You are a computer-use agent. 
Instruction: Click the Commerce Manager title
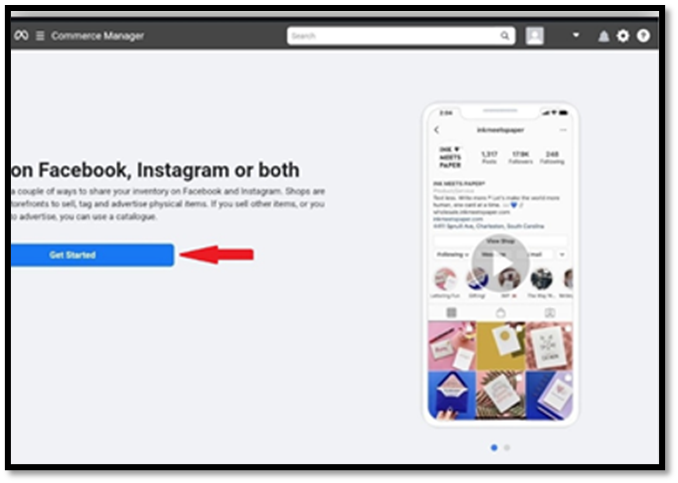coord(98,36)
